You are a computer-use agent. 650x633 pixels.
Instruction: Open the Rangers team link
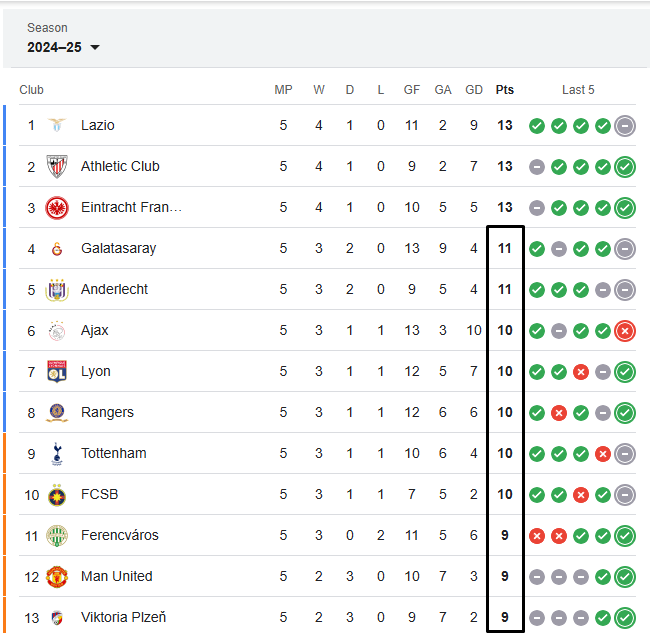pyautogui.click(x=107, y=412)
